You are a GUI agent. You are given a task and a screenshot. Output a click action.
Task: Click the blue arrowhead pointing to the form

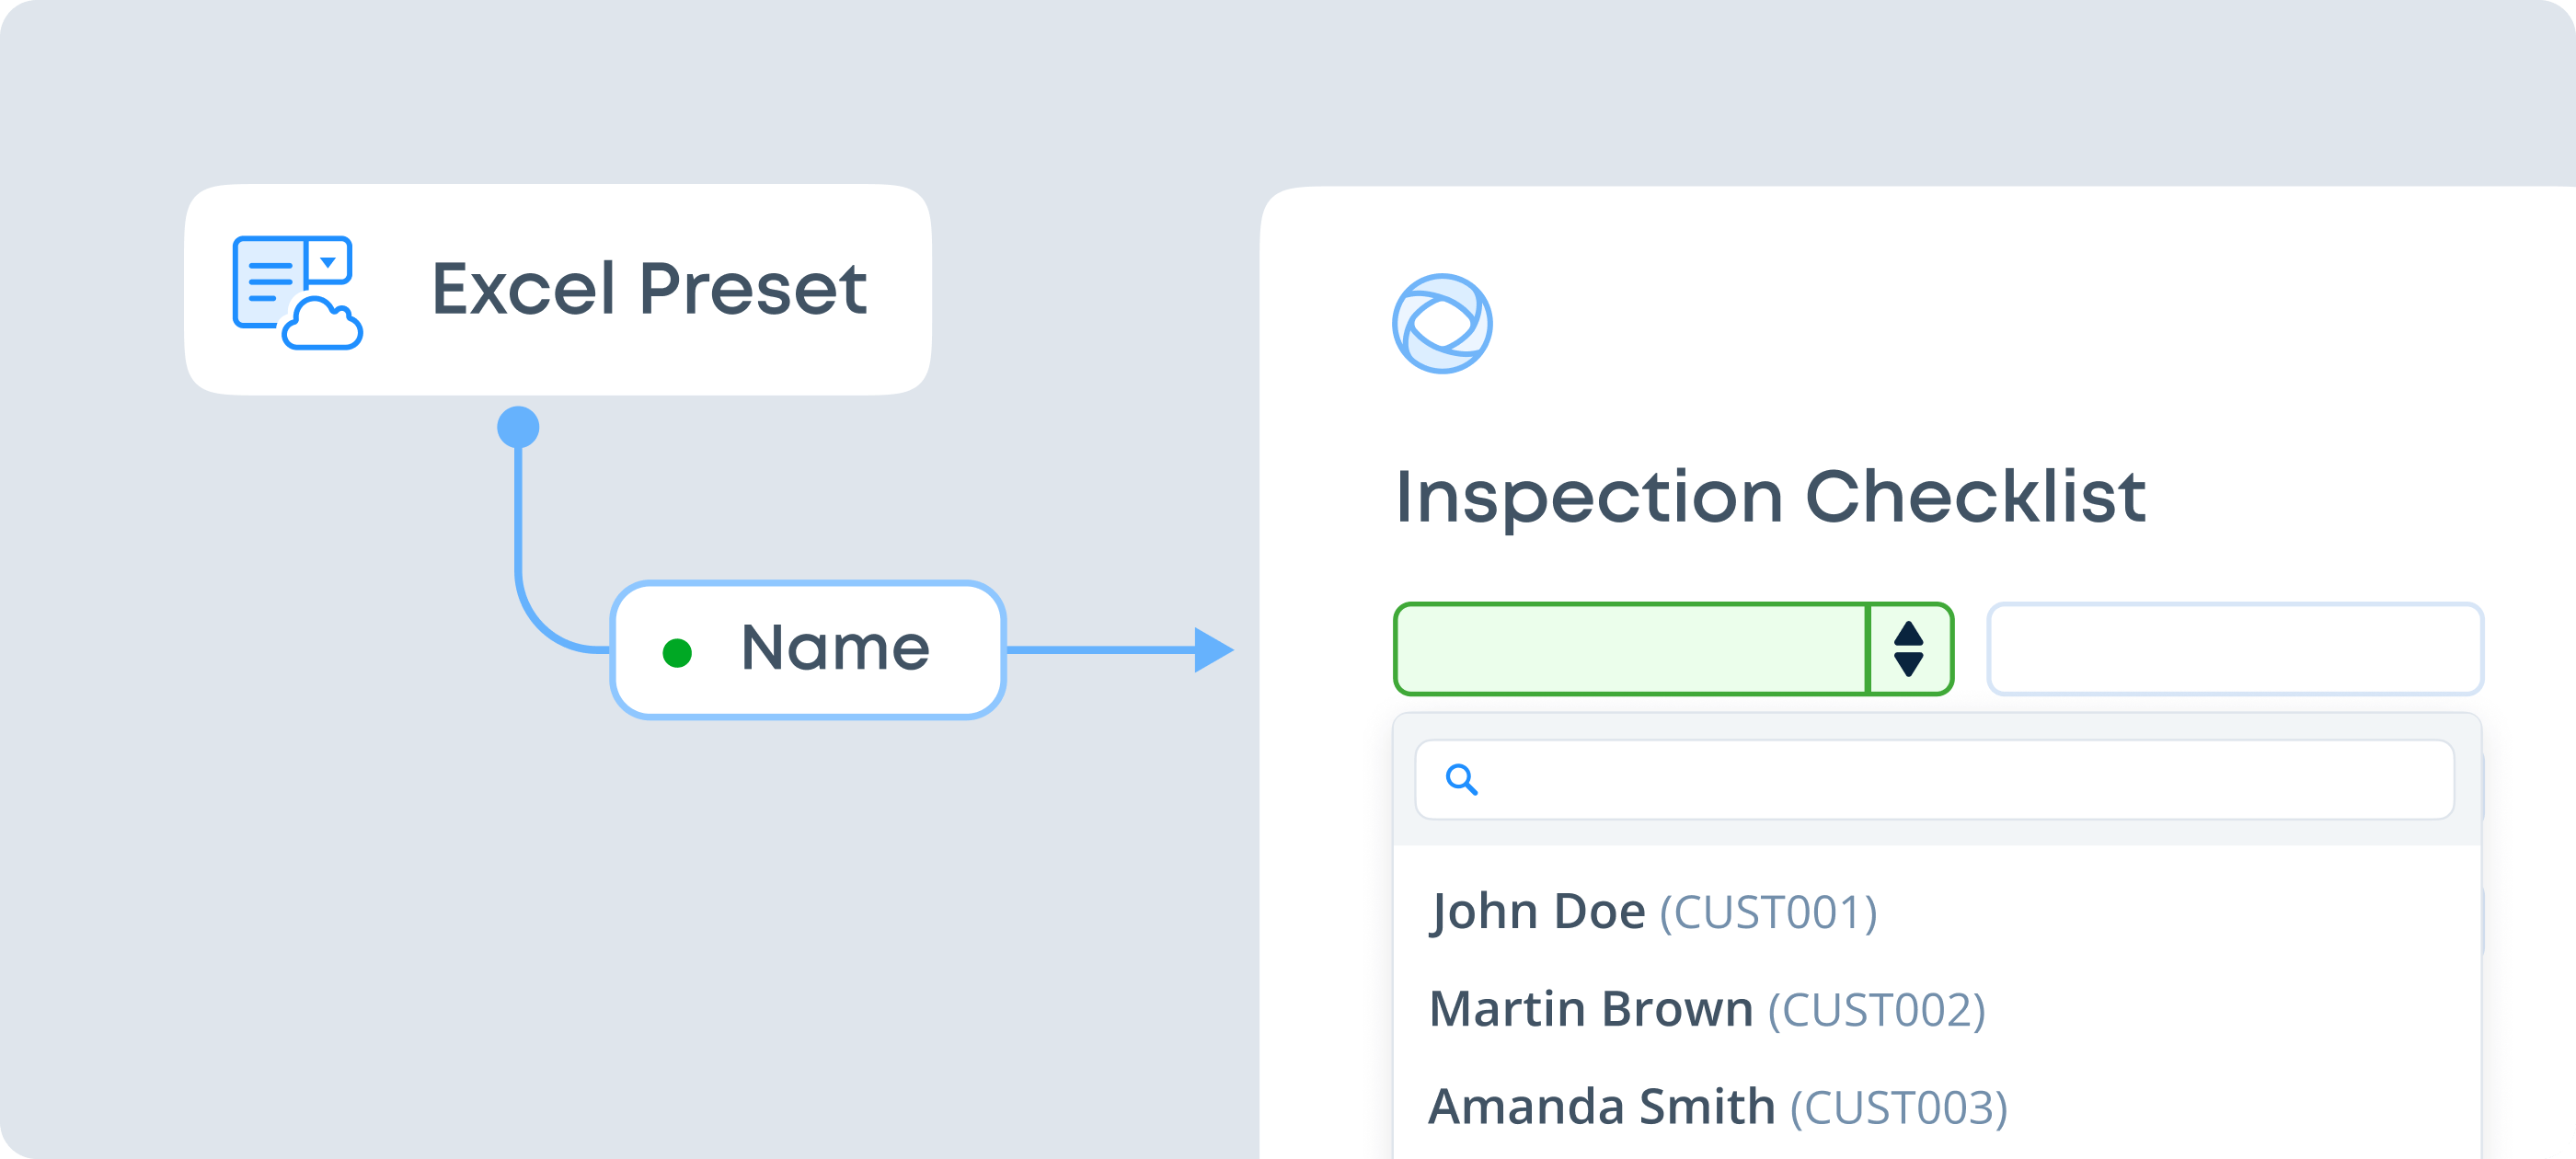pyautogui.click(x=1213, y=649)
